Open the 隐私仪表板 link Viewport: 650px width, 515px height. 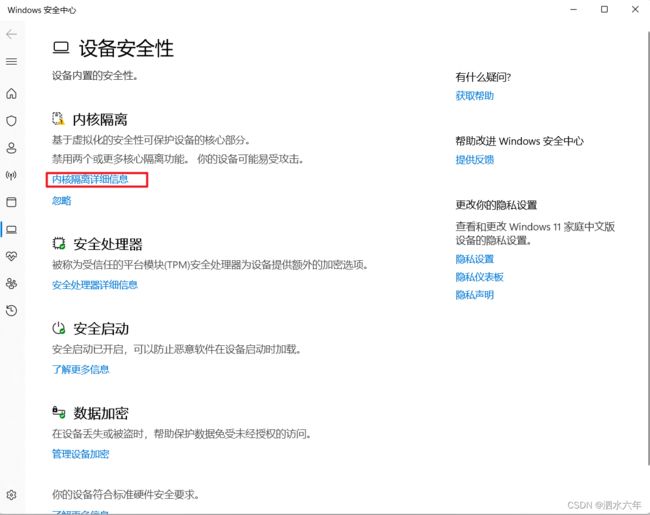[x=480, y=277]
